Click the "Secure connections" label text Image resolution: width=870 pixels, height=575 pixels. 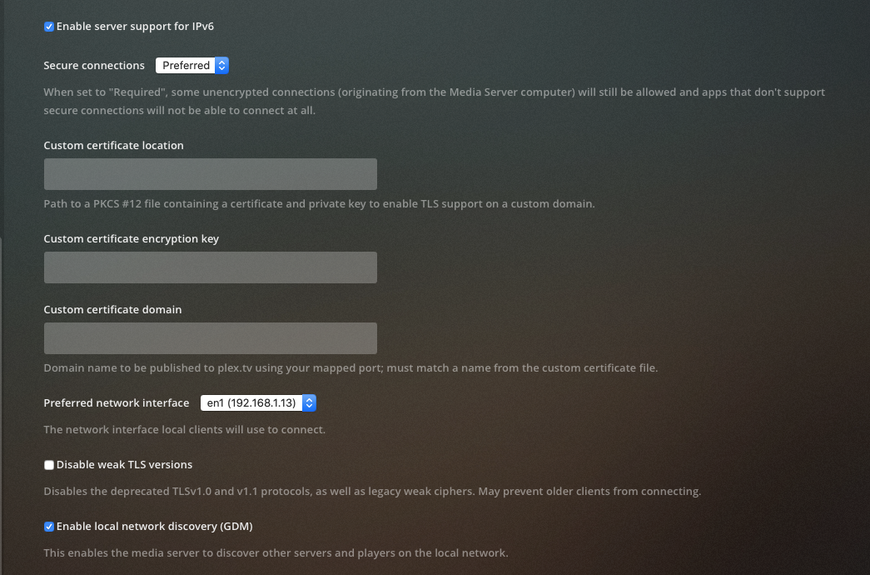pyautogui.click(x=94, y=66)
